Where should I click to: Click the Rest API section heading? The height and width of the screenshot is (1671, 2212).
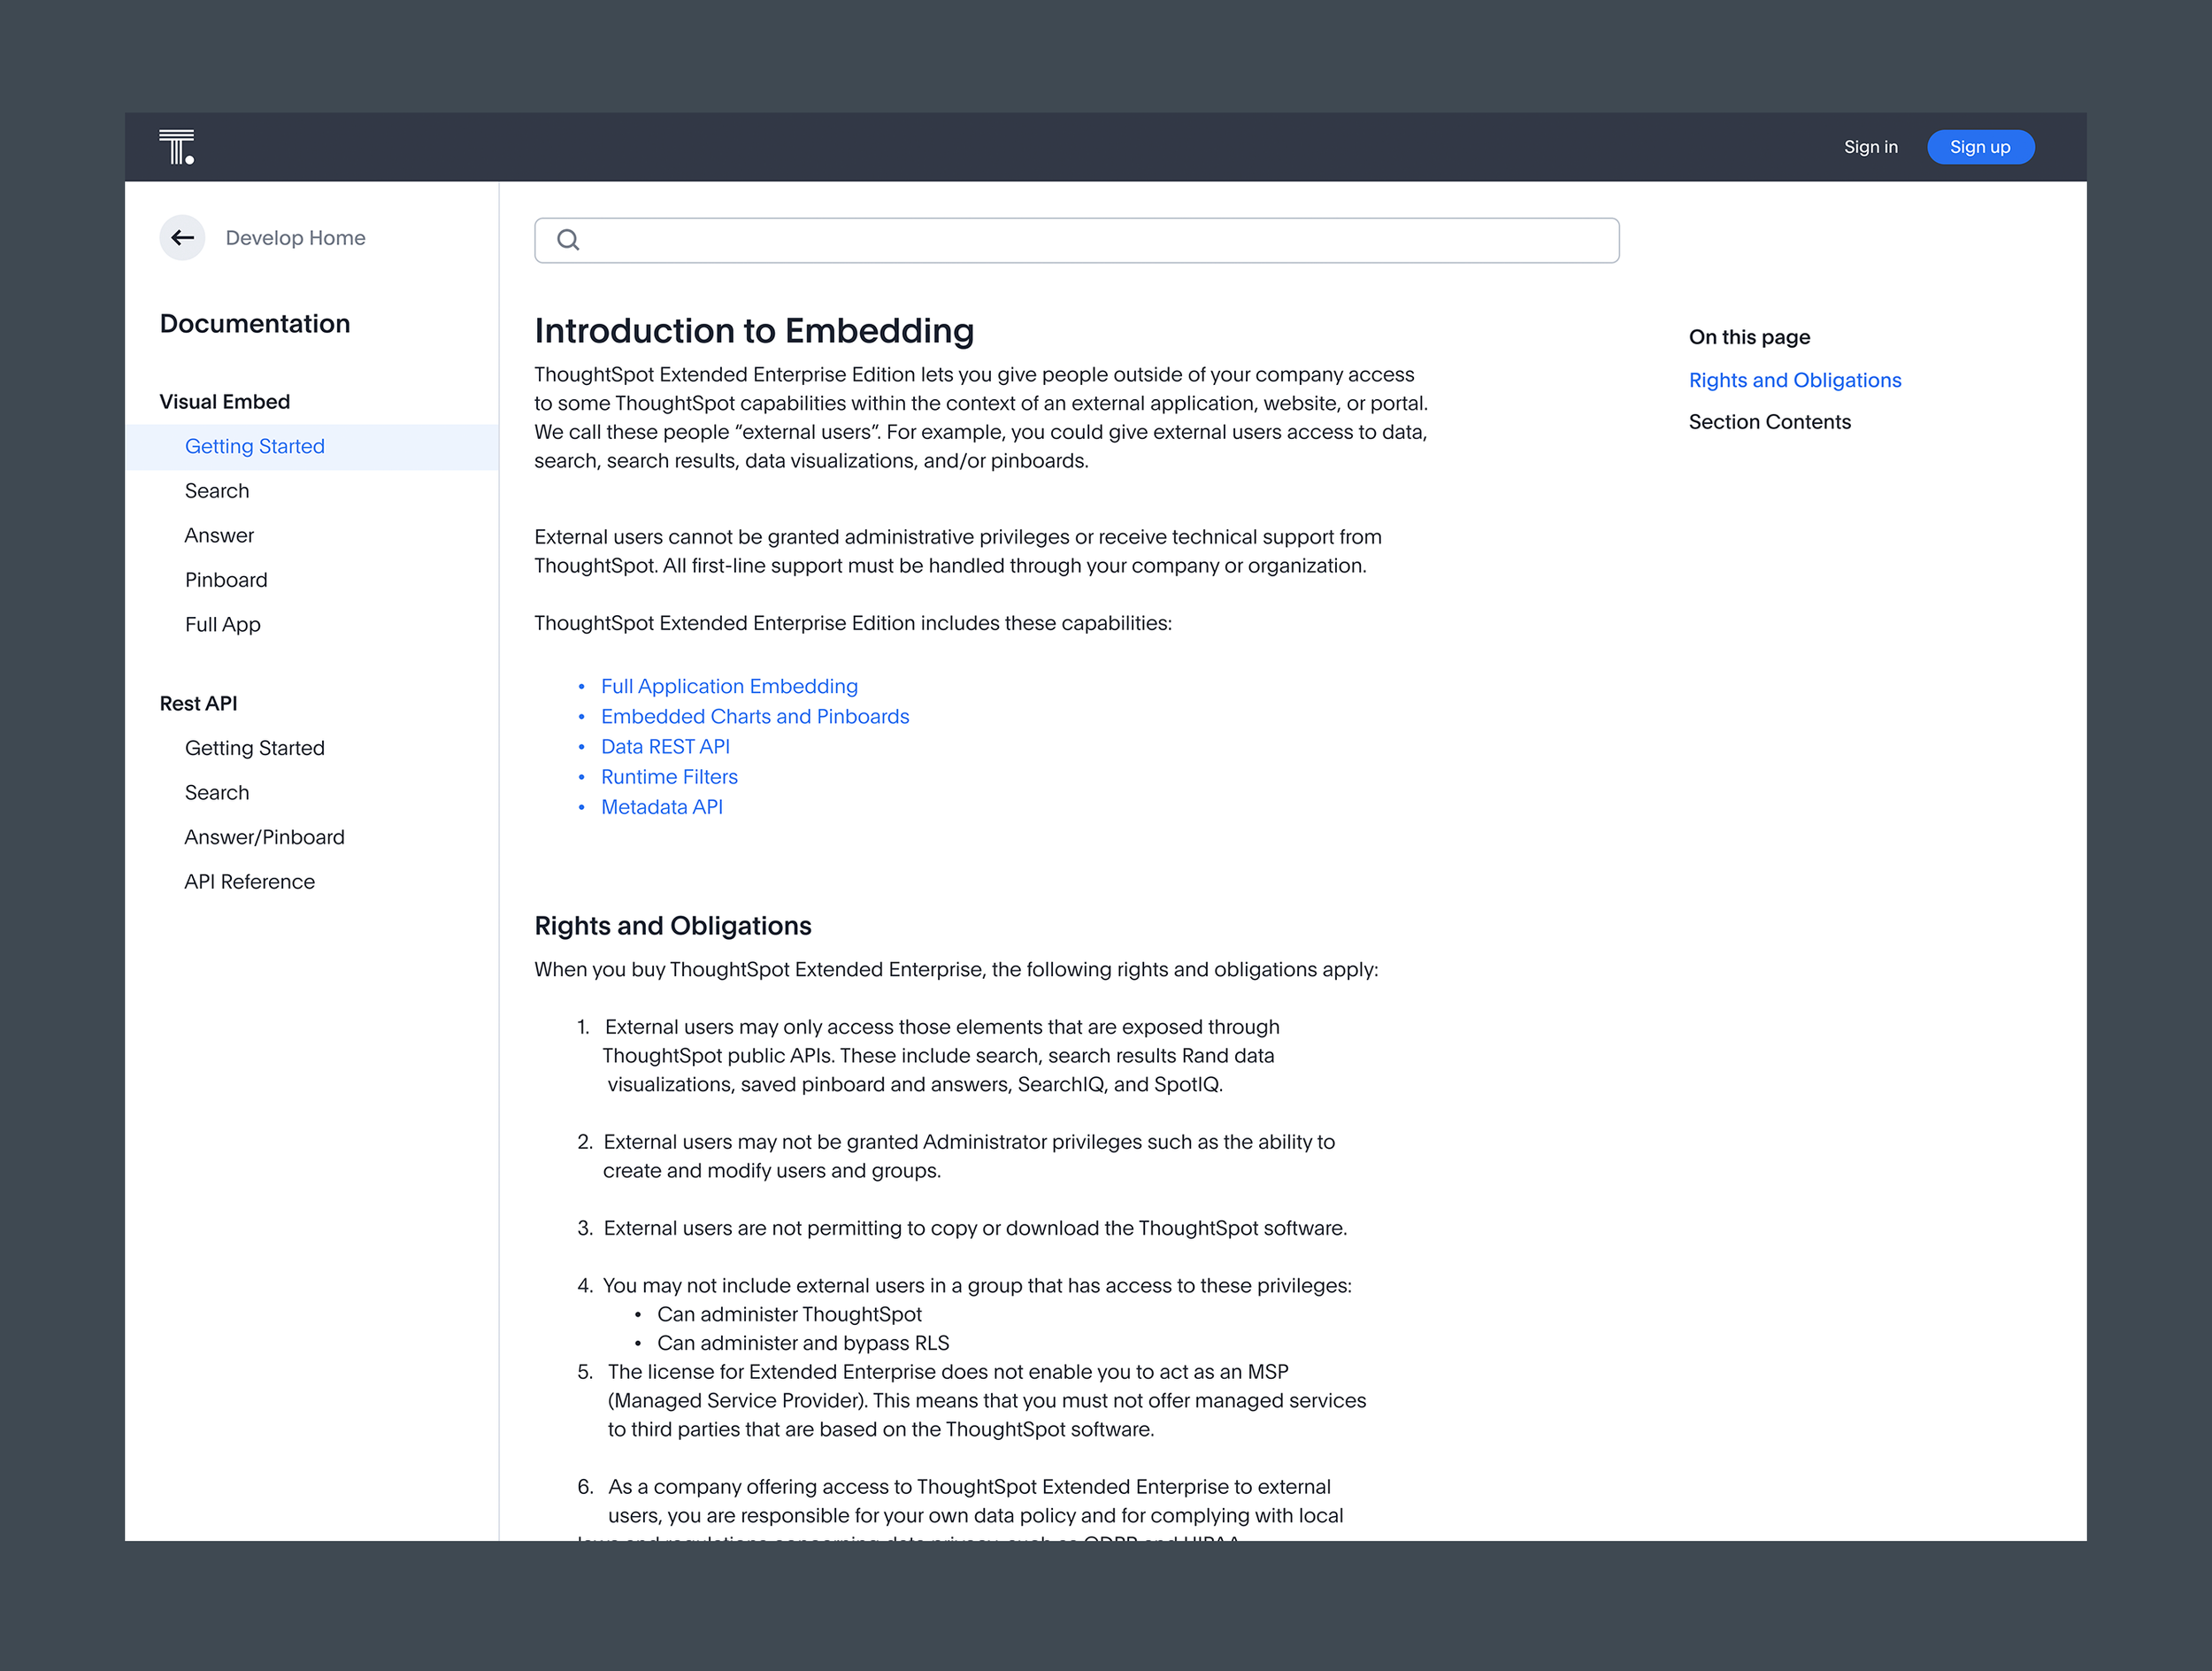199,704
